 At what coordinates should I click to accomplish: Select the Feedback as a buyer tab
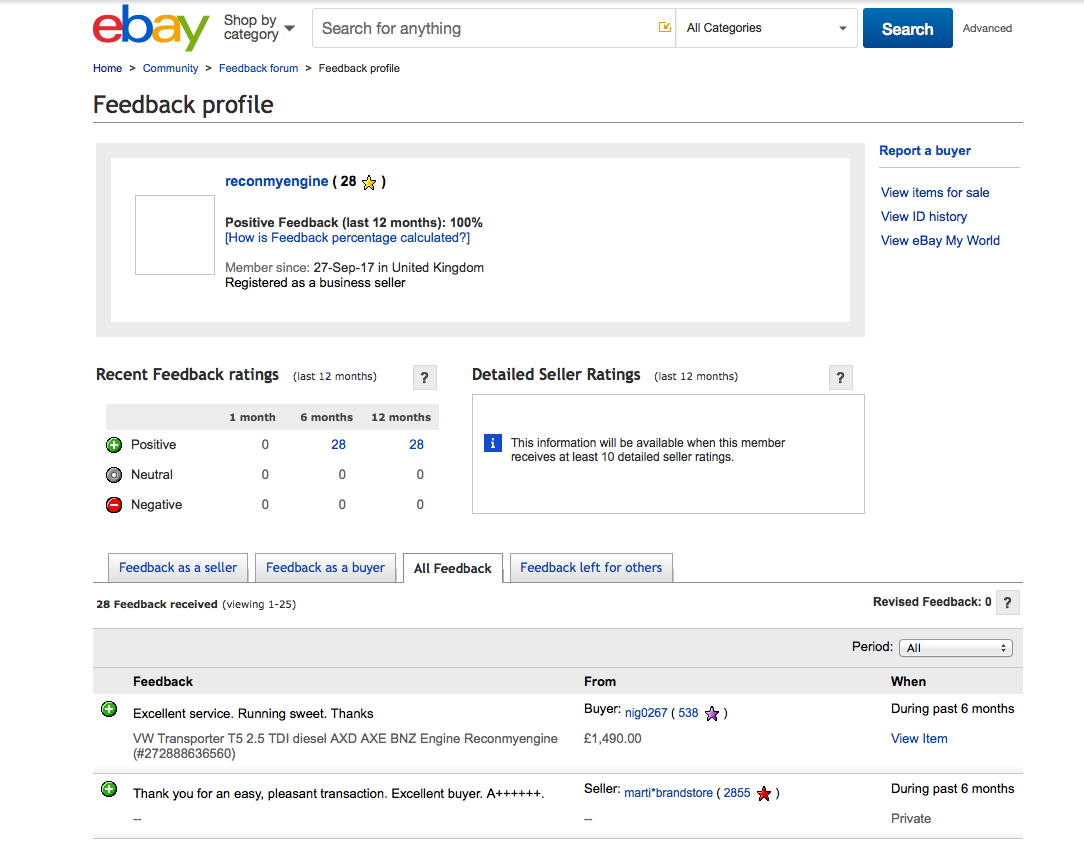[x=325, y=567]
